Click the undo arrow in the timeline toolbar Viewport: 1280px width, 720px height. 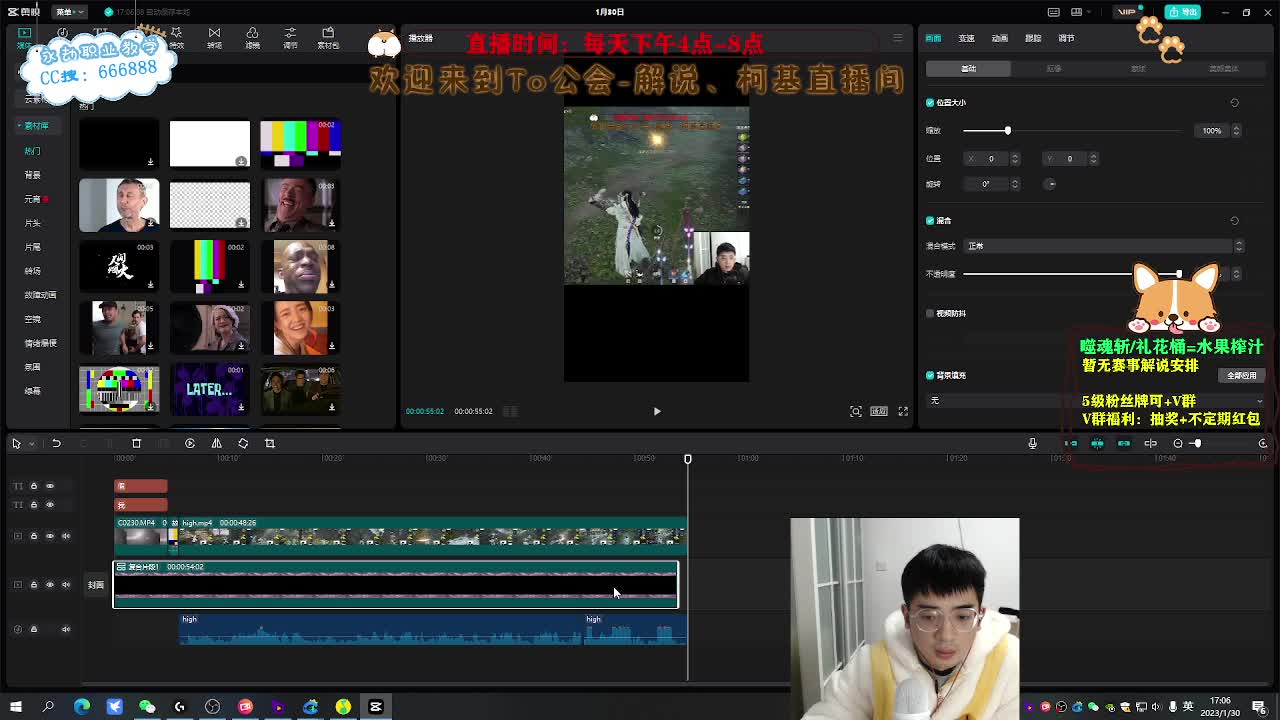click(x=56, y=443)
